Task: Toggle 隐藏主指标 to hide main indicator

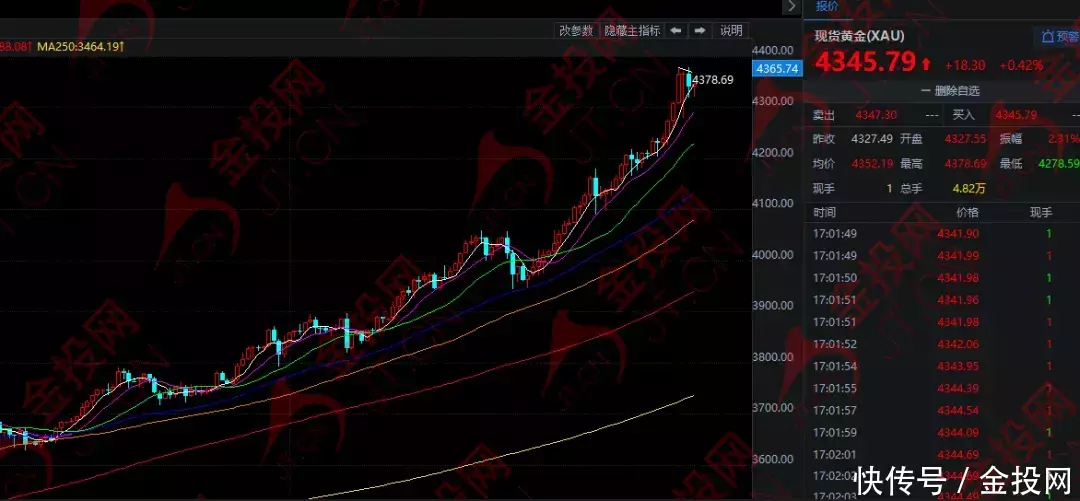Action: (632, 31)
